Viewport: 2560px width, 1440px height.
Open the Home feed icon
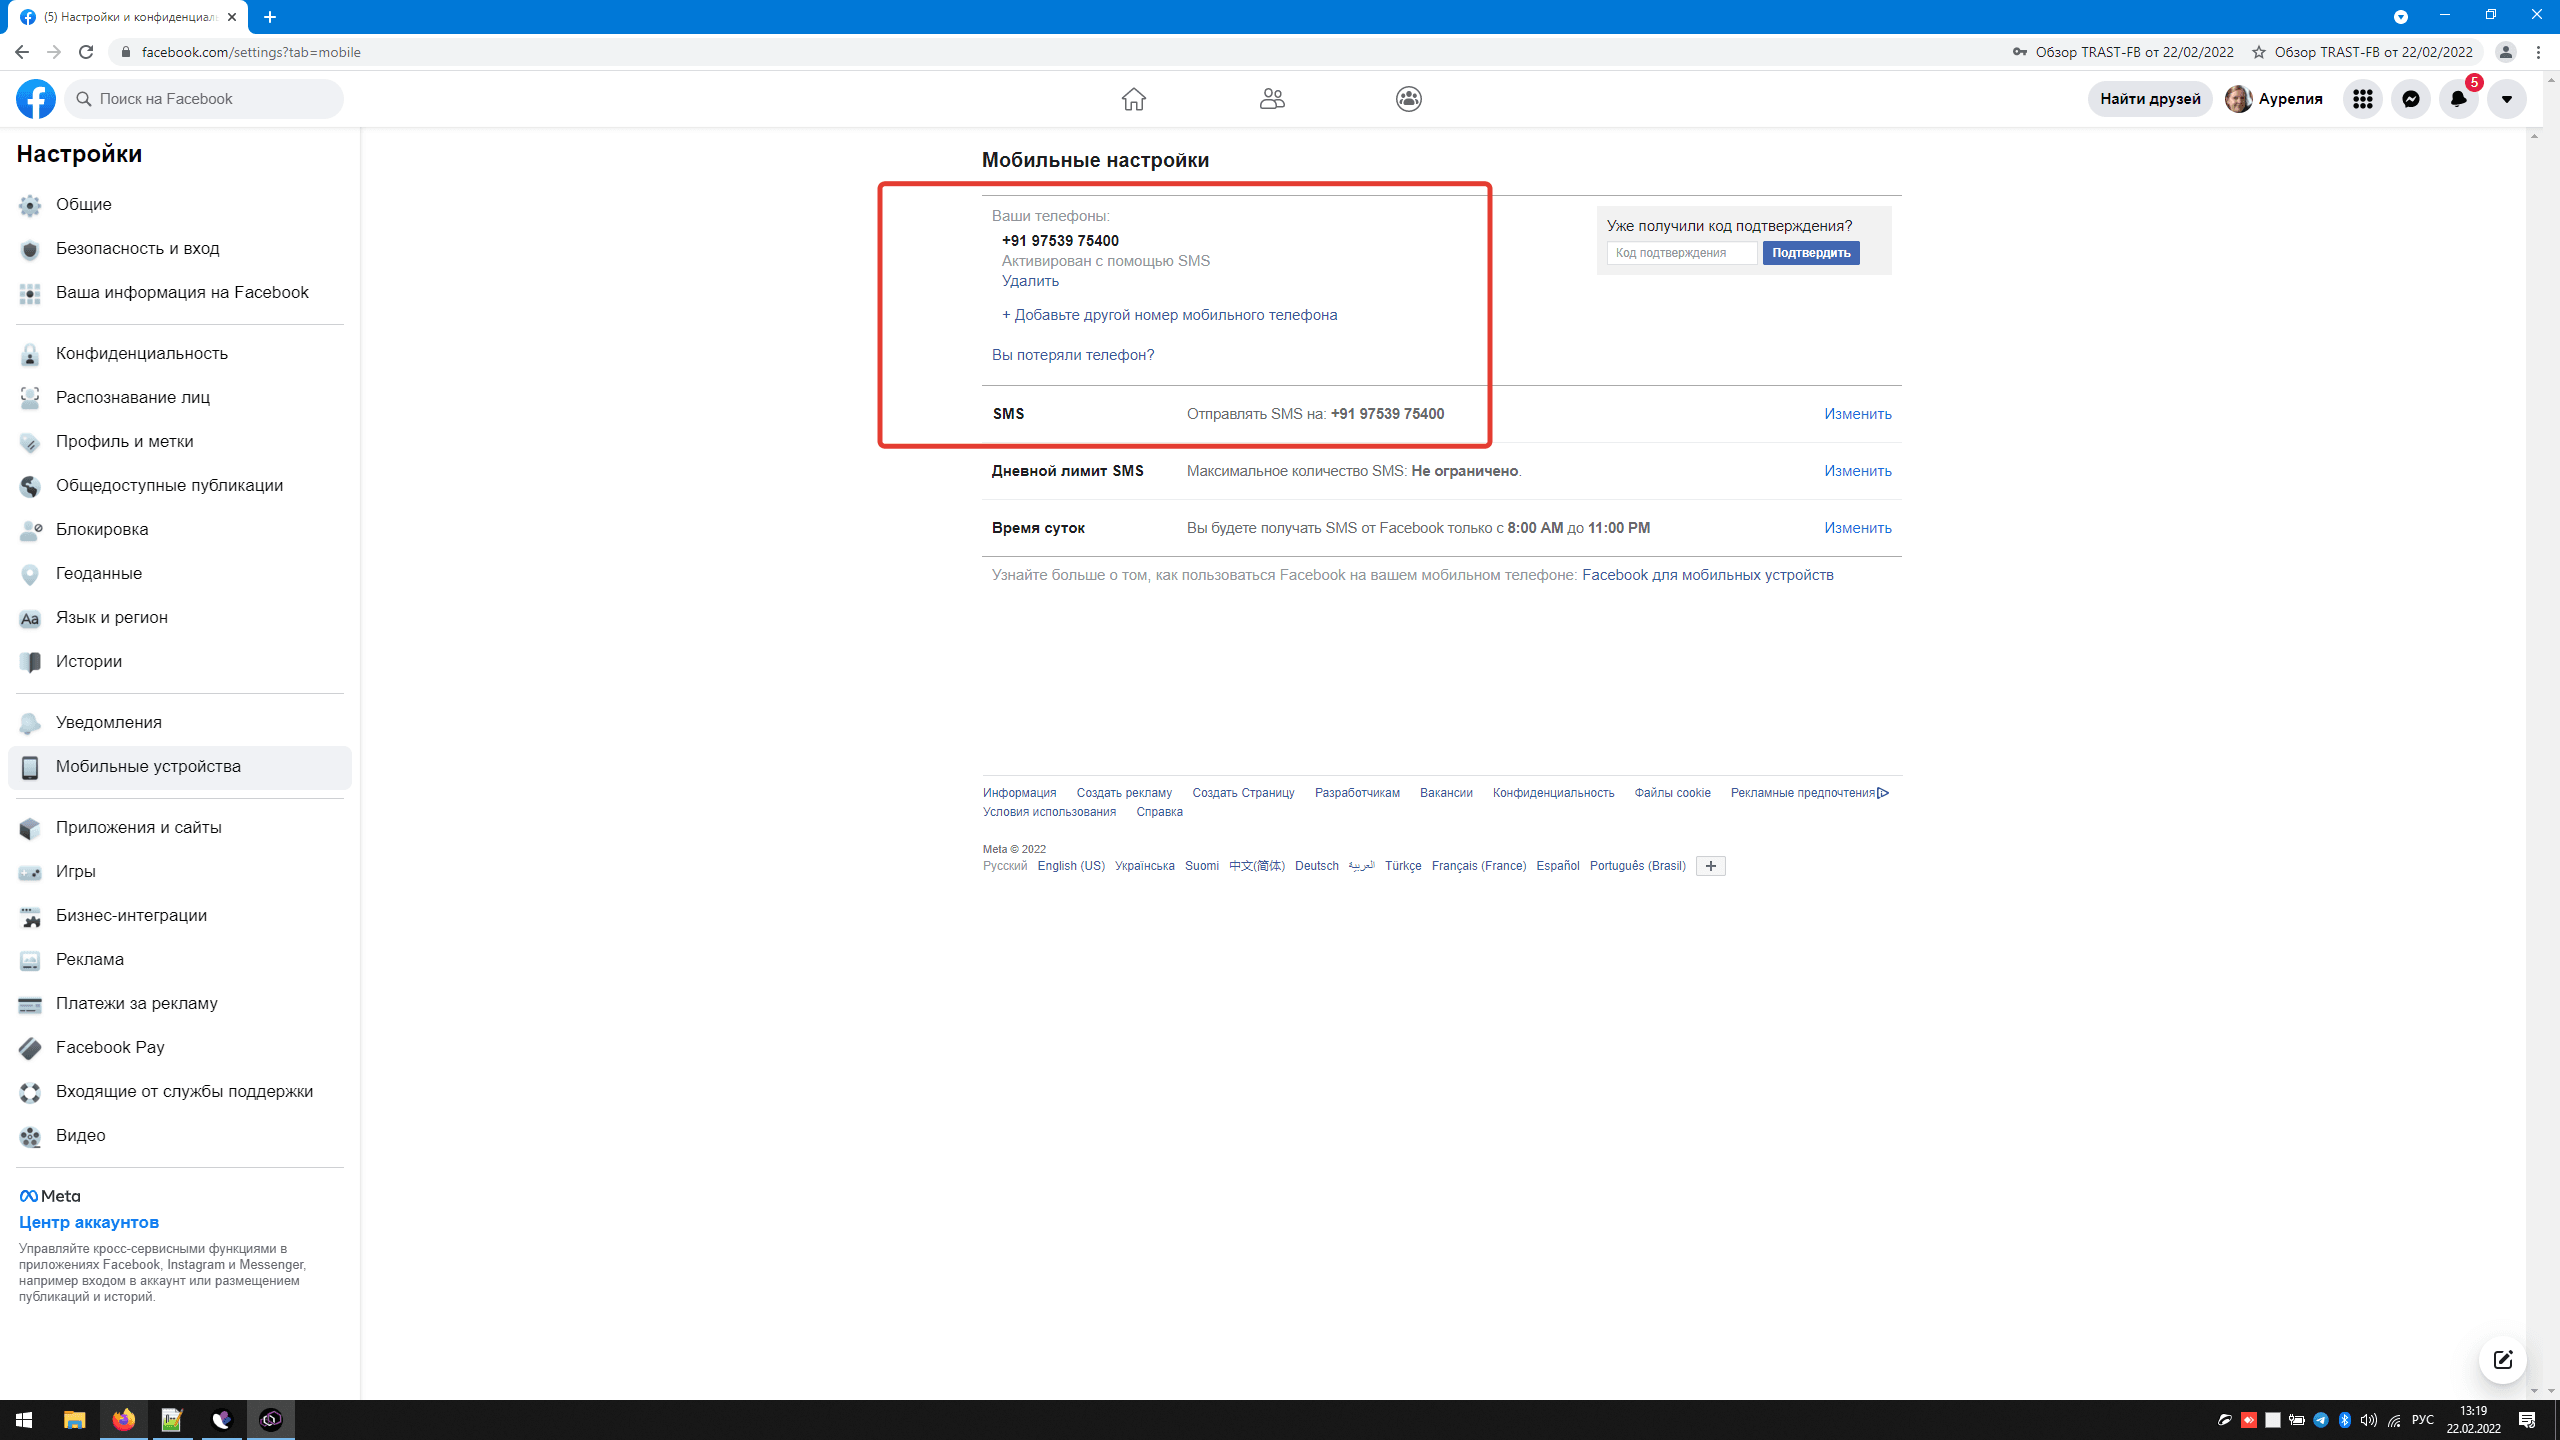pyautogui.click(x=1133, y=99)
